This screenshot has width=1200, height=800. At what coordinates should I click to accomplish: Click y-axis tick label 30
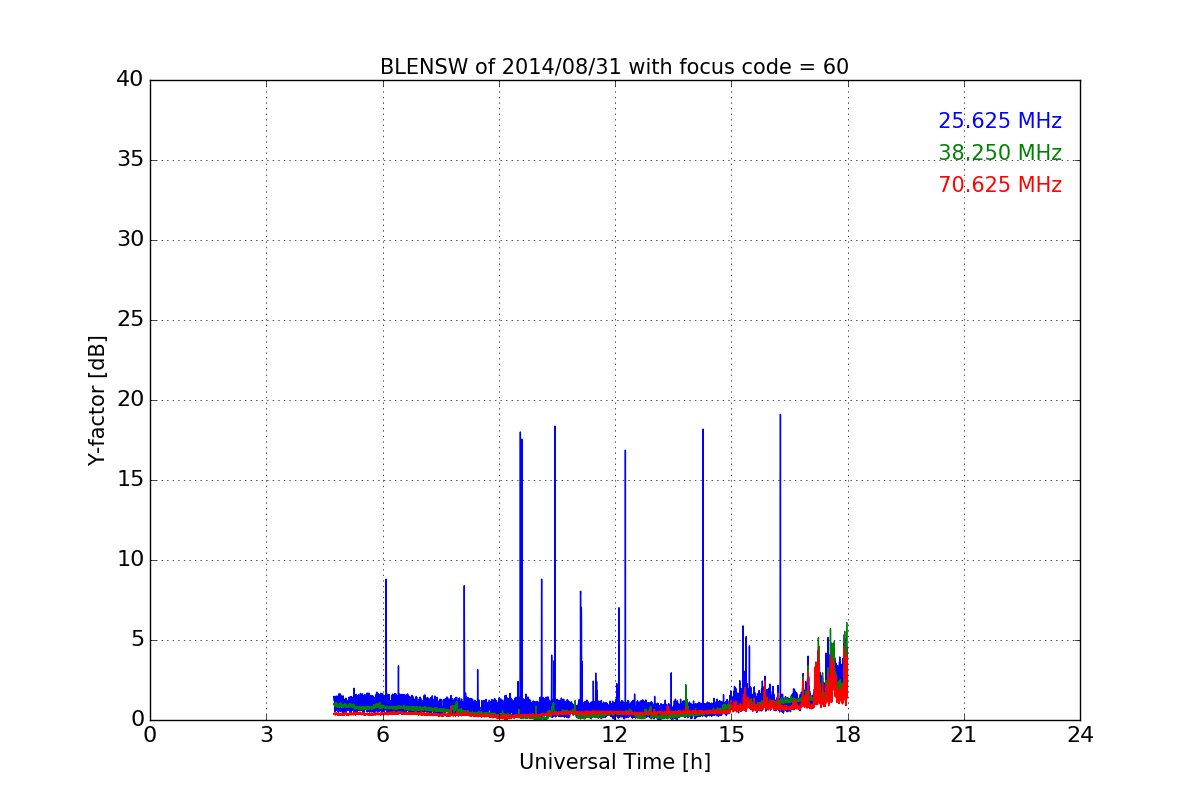pos(129,240)
